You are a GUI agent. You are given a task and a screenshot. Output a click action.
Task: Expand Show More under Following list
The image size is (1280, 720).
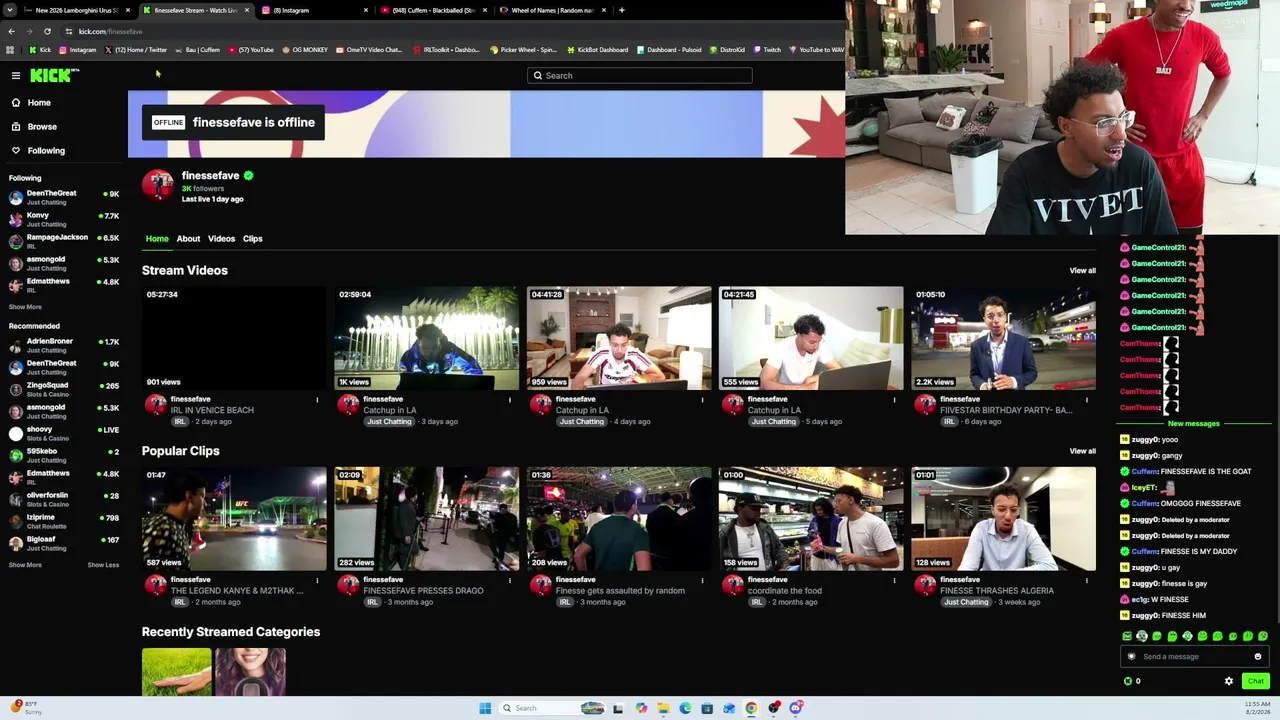coord(25,307)
